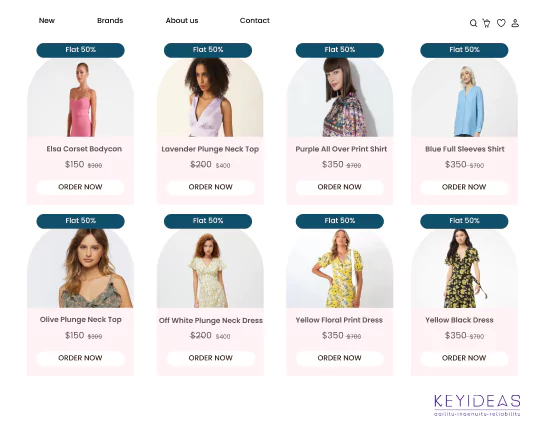This screenshot has width=540, height=426.
Task: Order the Olive Plunge Neck Top
Action: click(80, 358)
